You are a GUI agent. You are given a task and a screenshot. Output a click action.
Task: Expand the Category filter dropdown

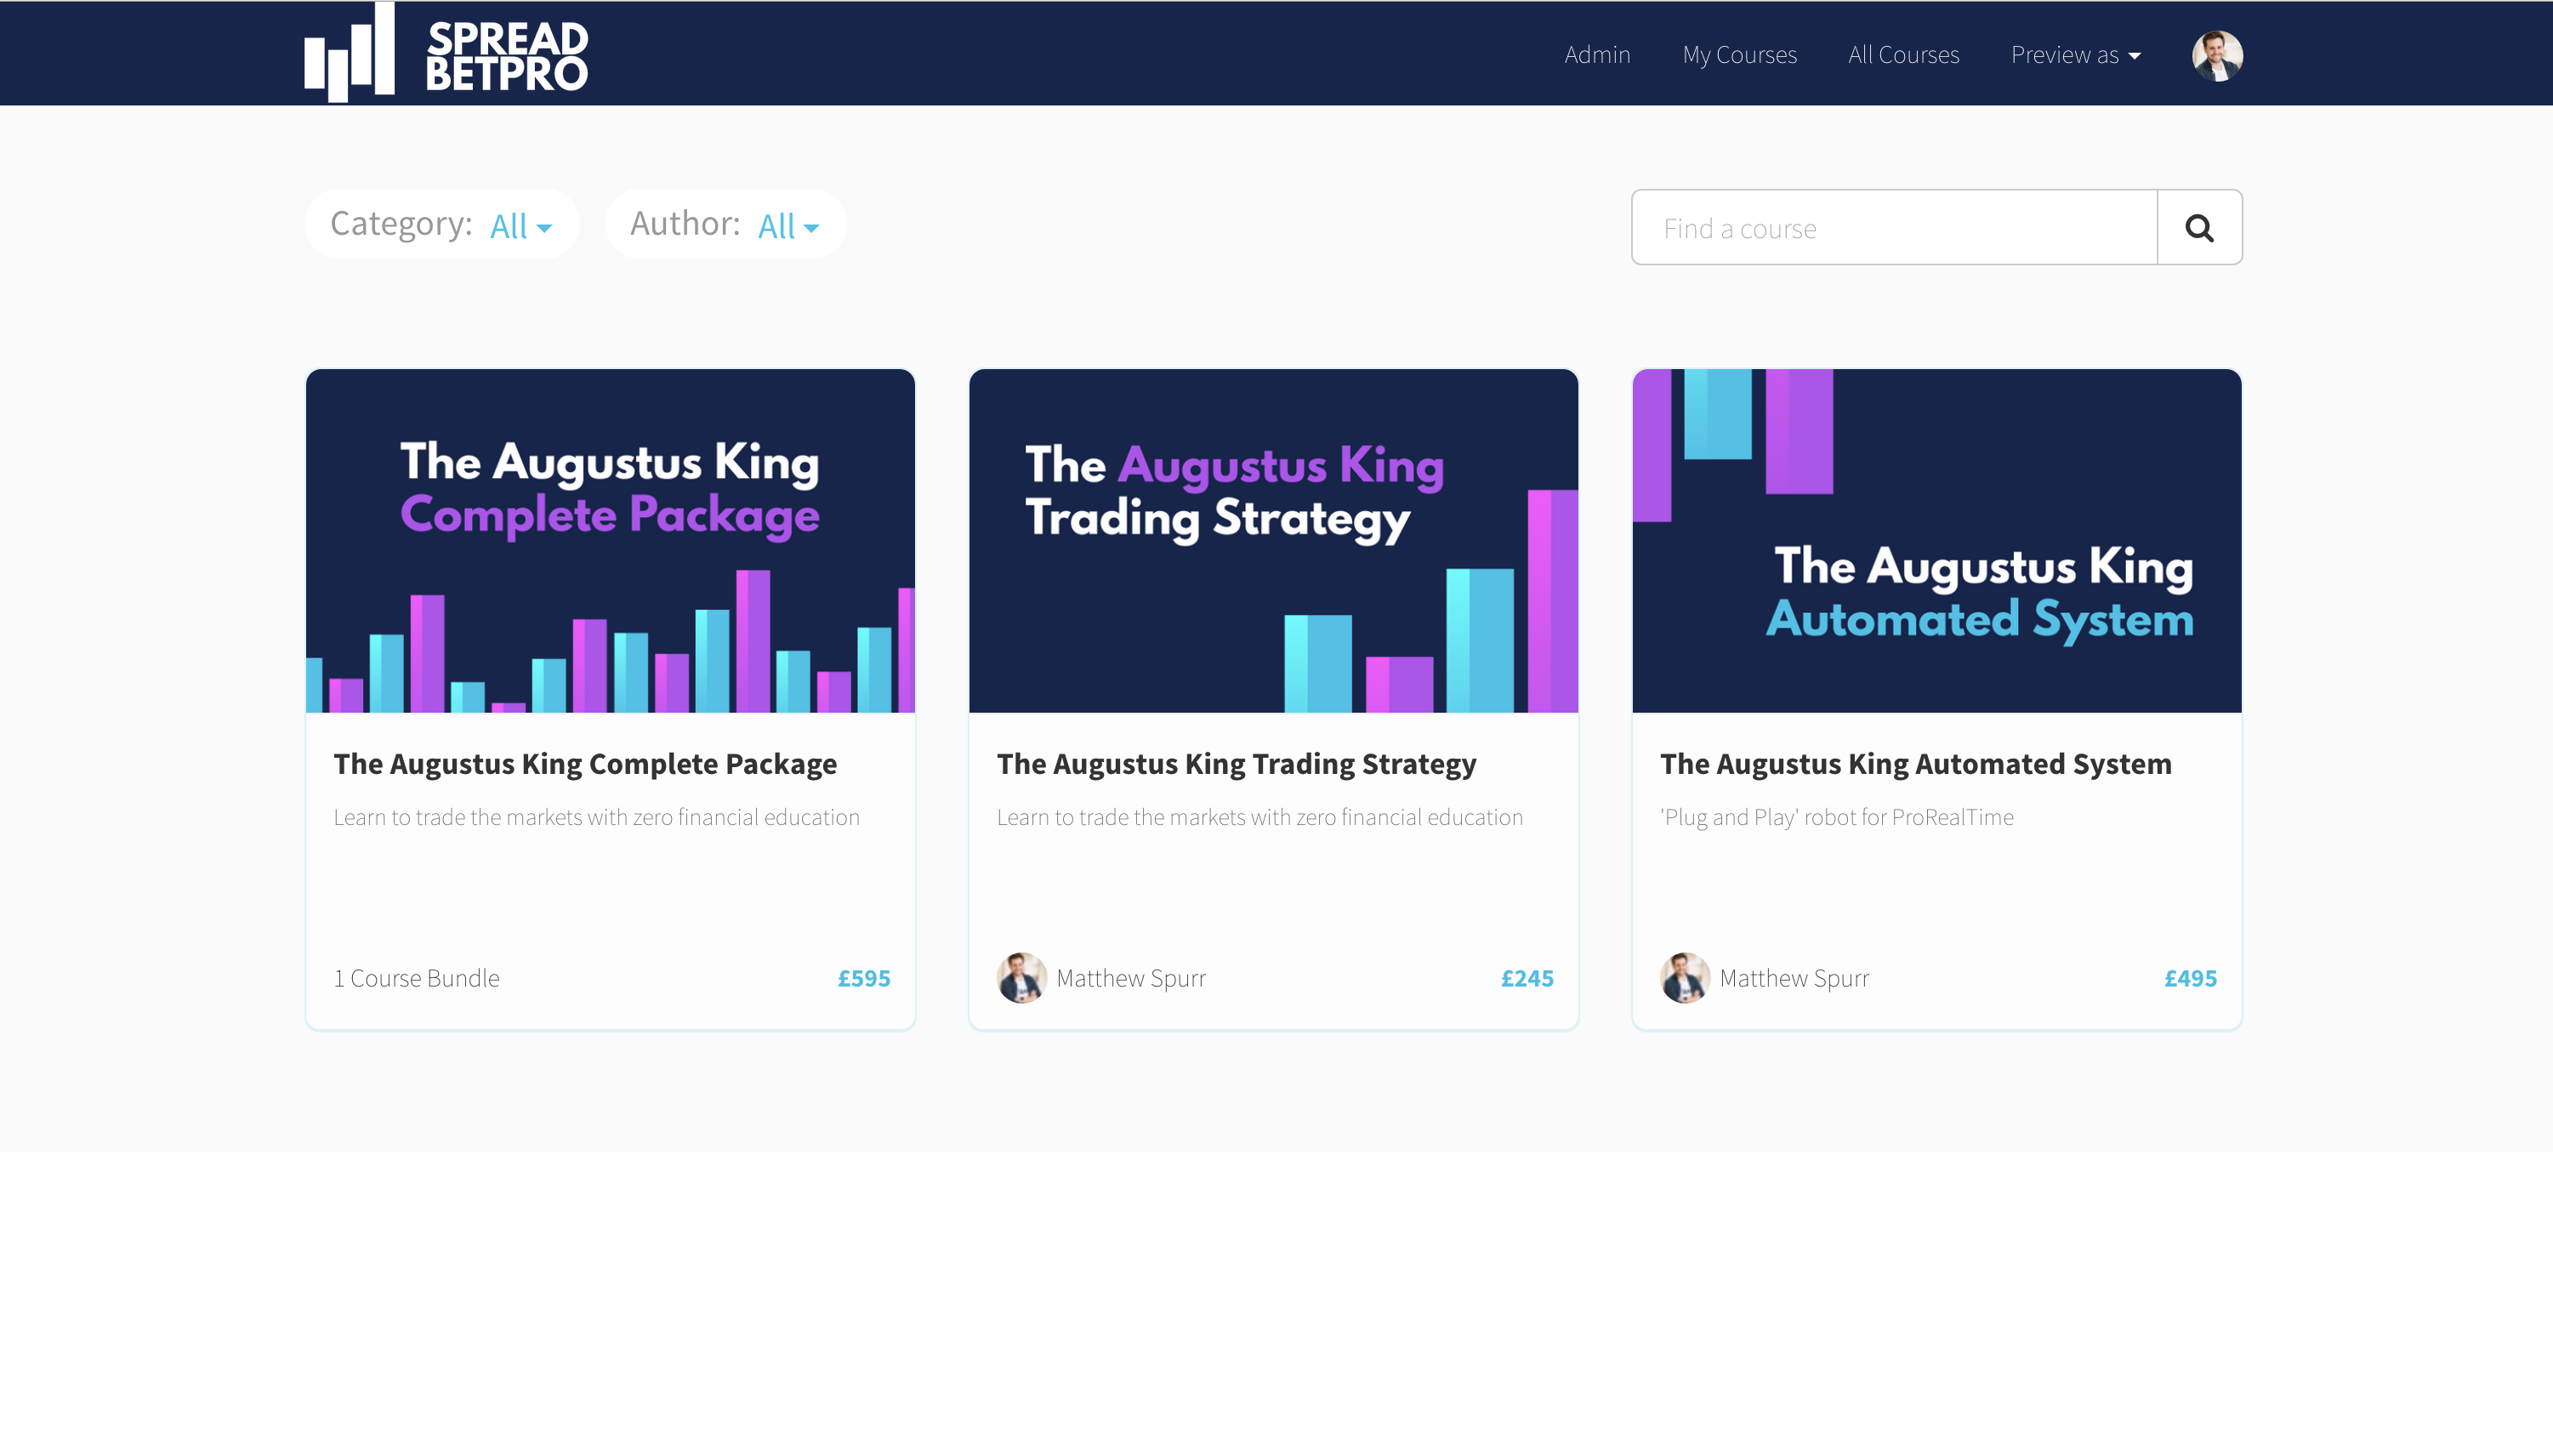pyautogui.click(x=520, y=226)
